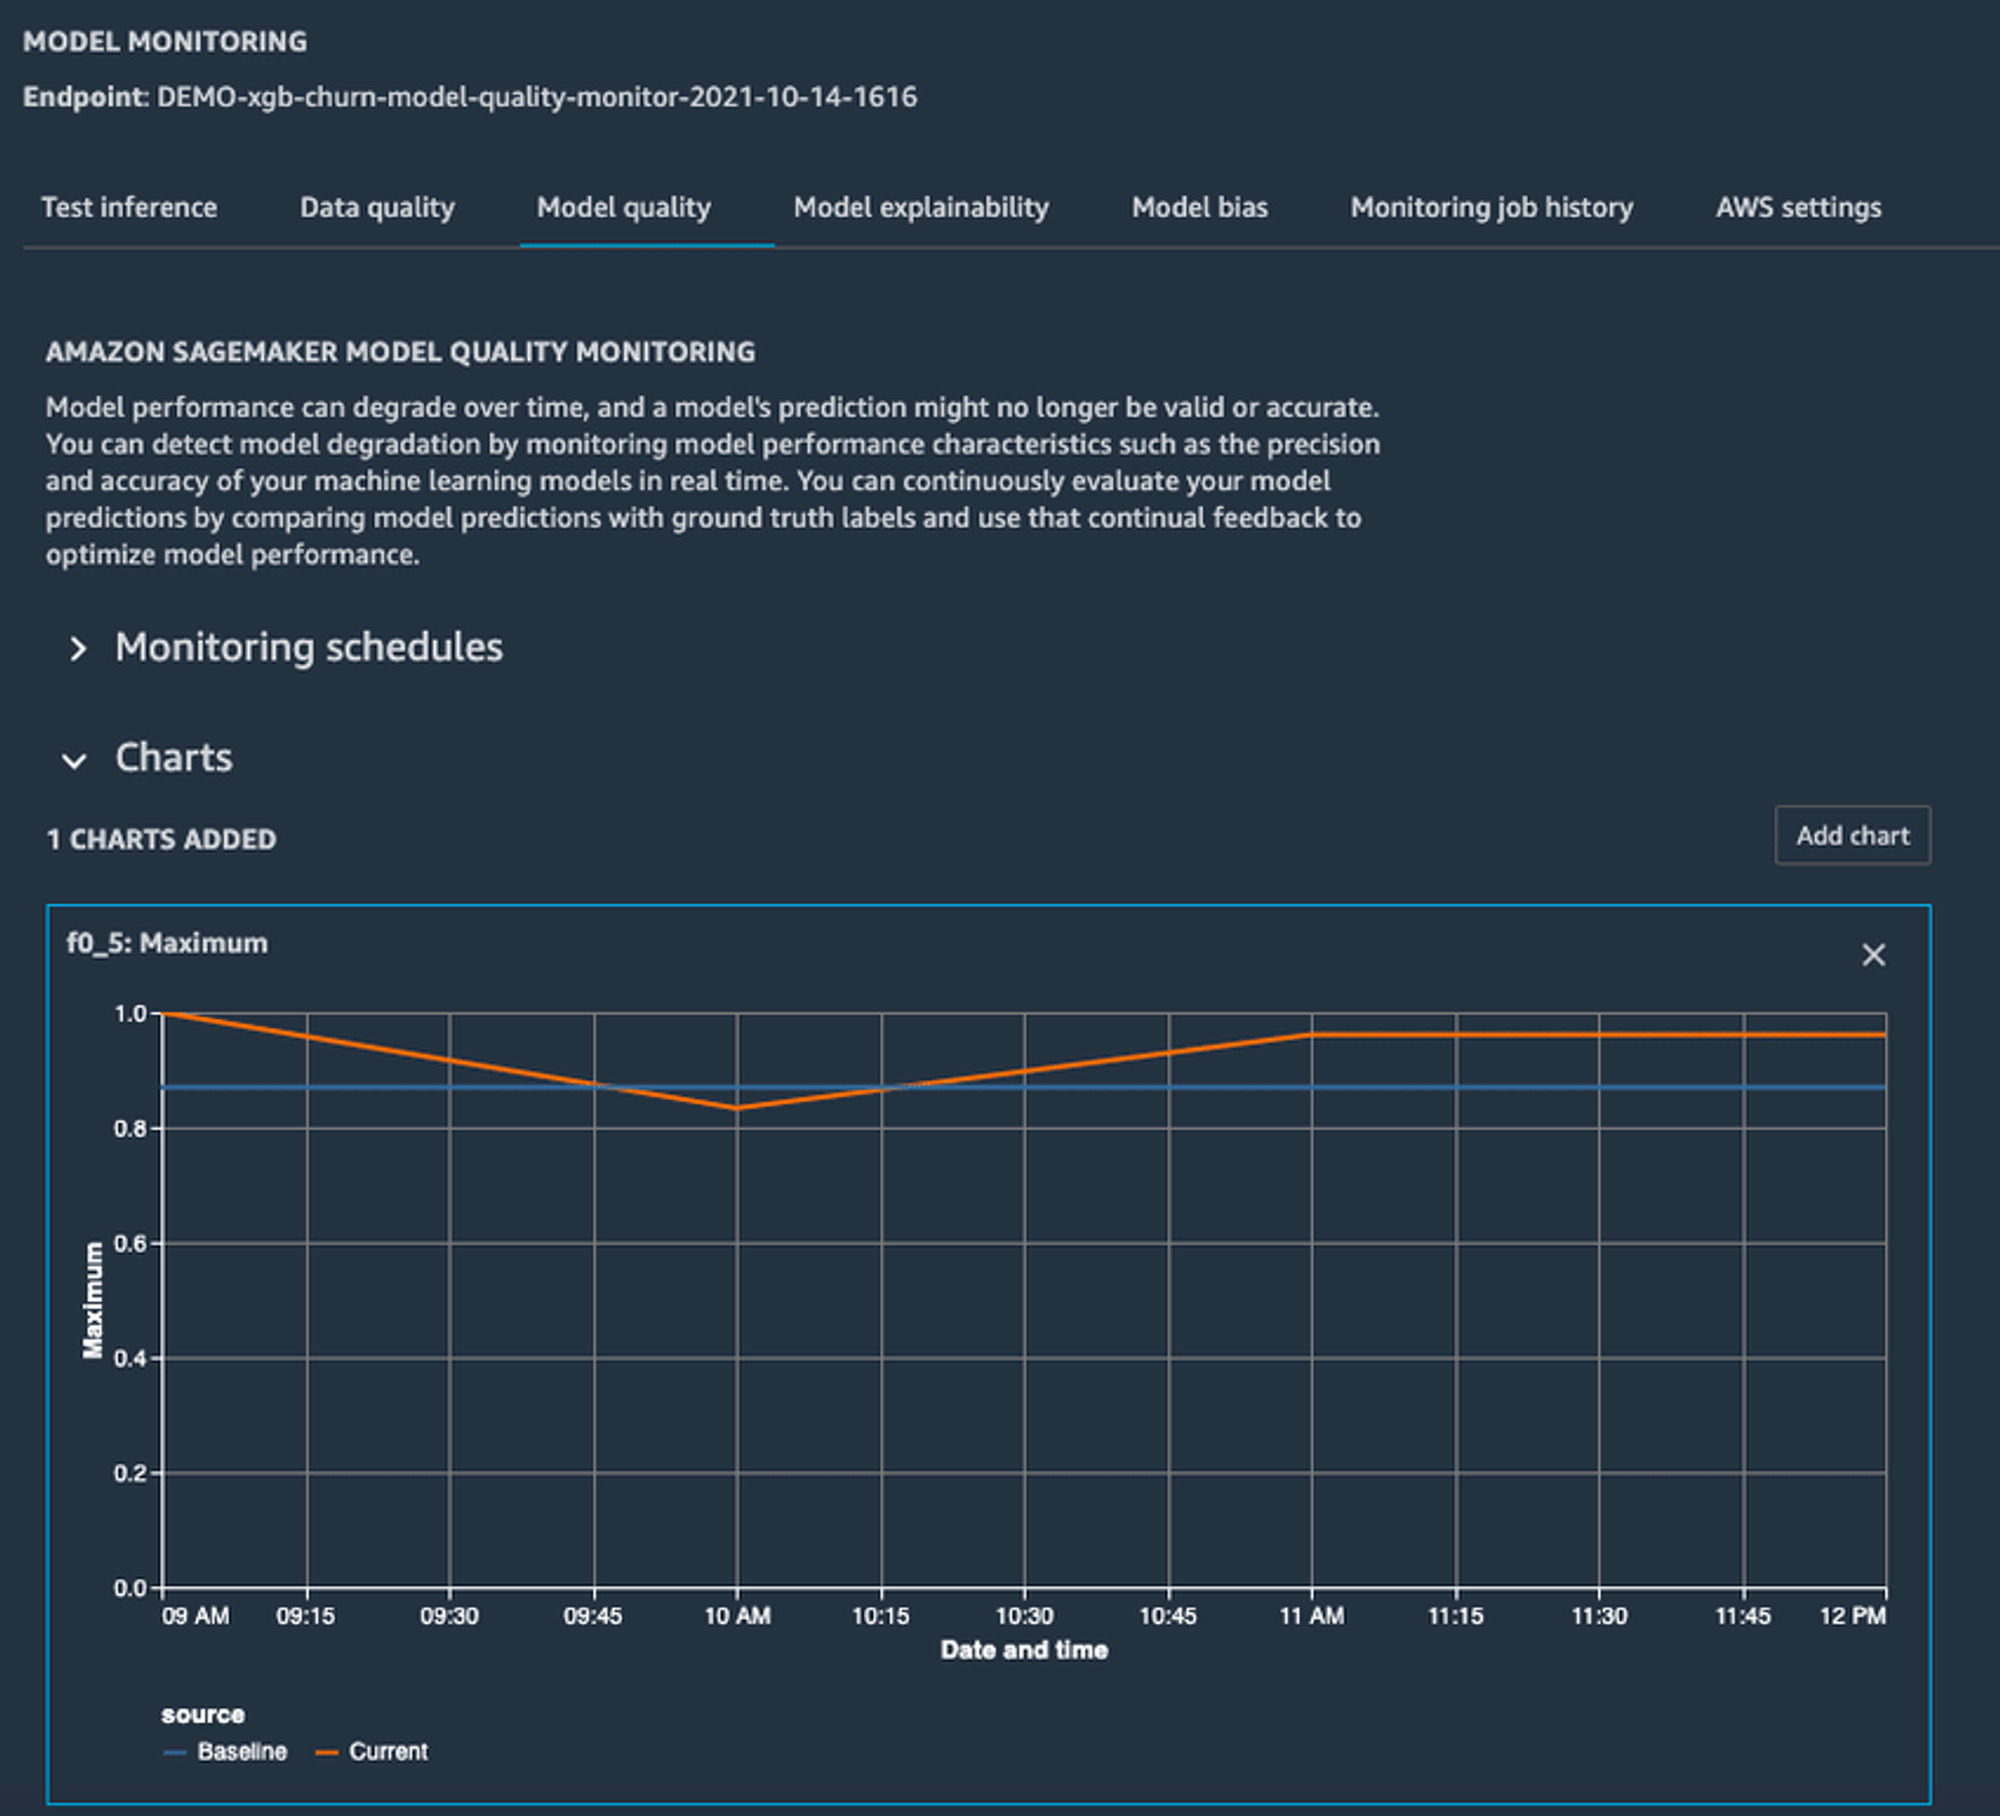Expand the Monitoring schedules section
Image resolution: width=2000 pixels, height=1816 pixels.
click(78, 649)
